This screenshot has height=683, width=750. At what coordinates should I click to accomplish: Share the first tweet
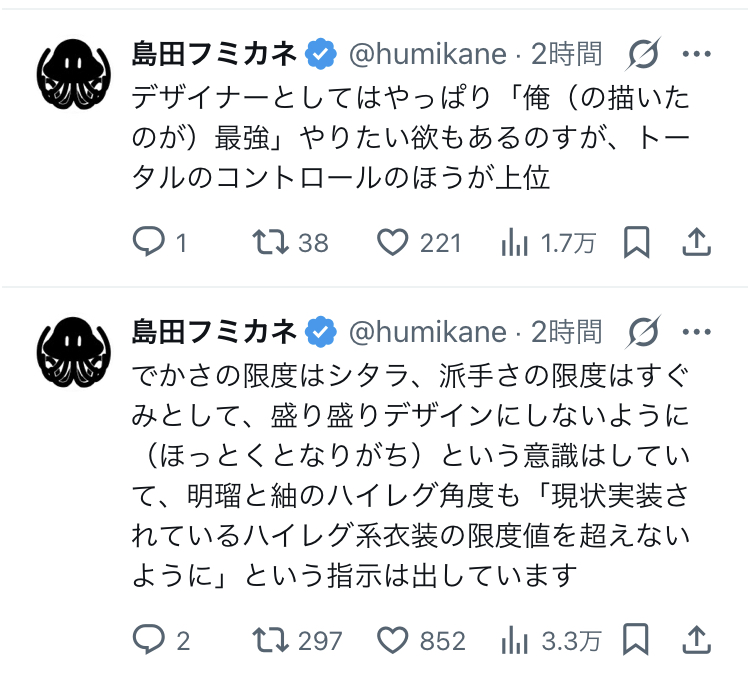696,242
